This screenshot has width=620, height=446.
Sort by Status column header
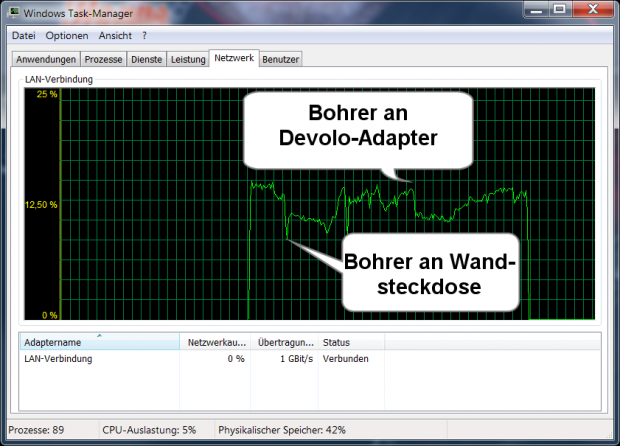pos(351,342)
